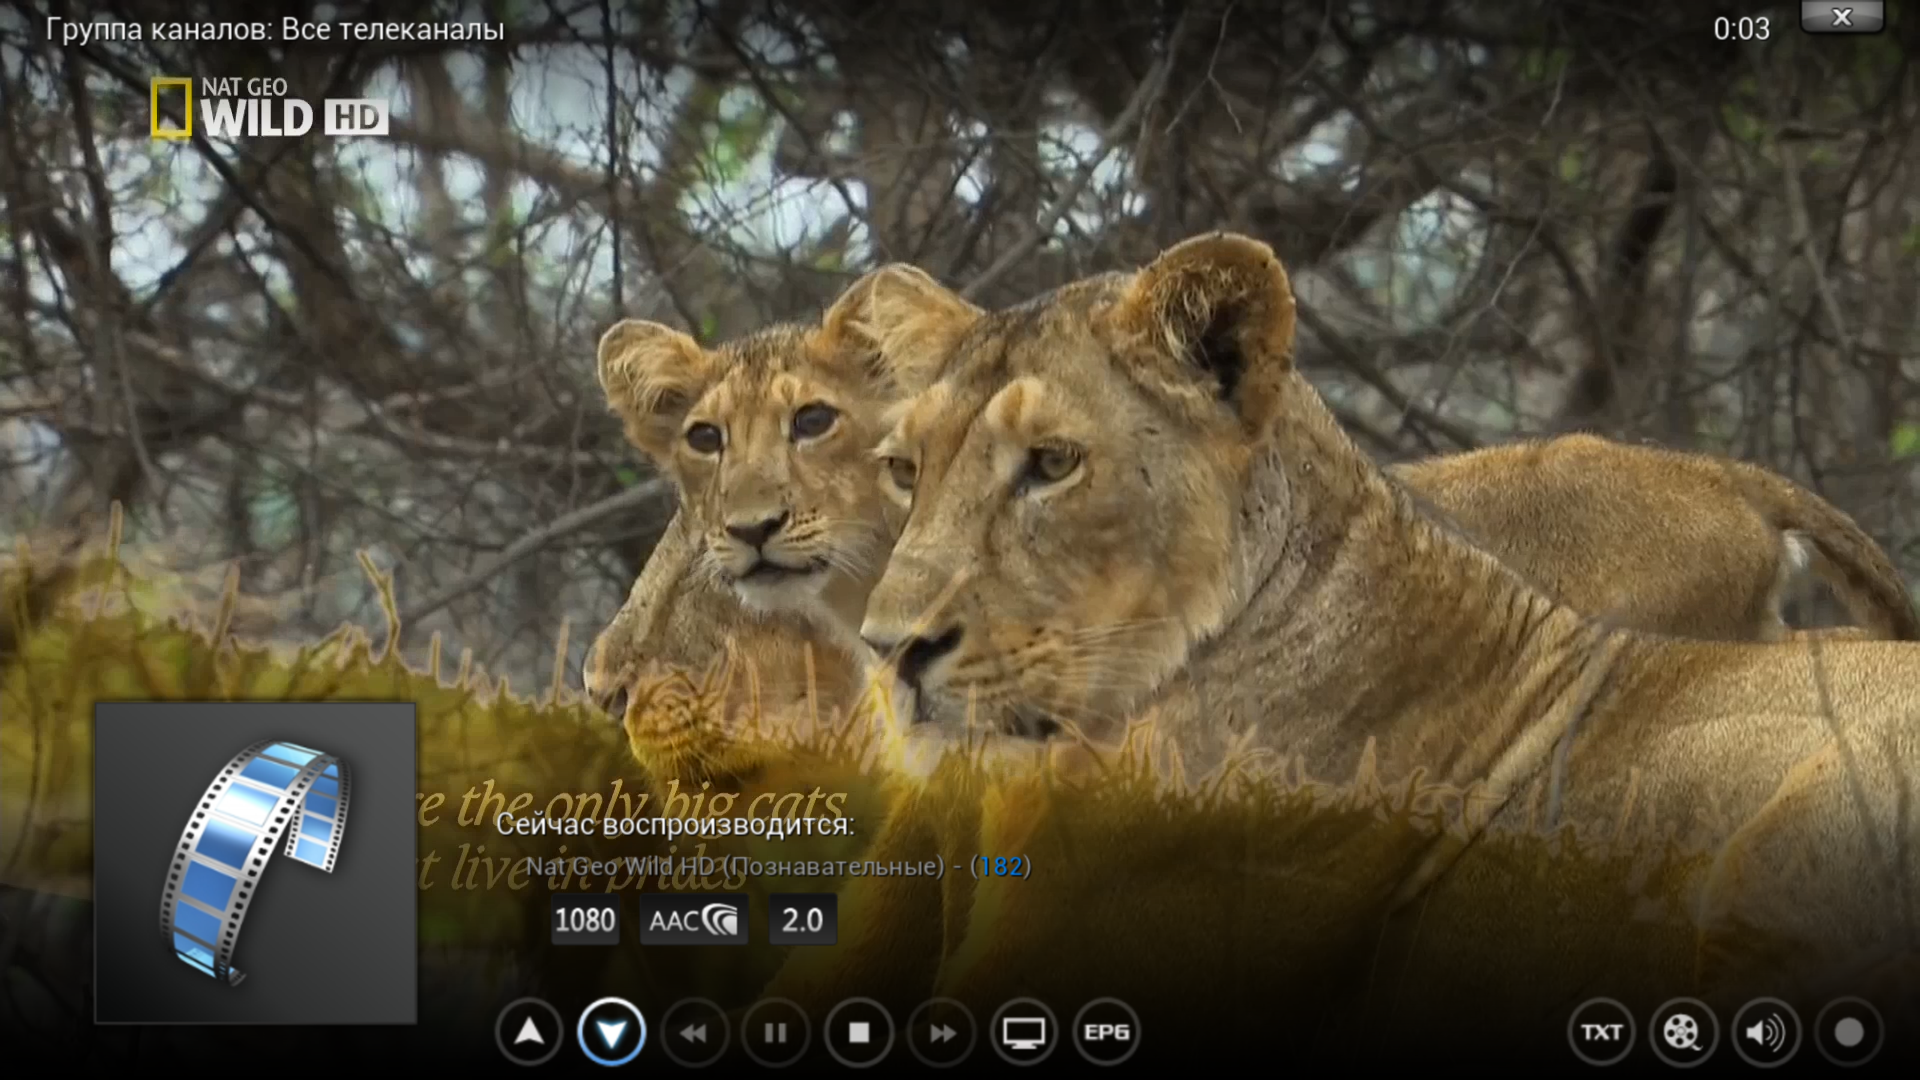Stop the current playback
1920x1080 pixels.
click(x=858, y=1032)
